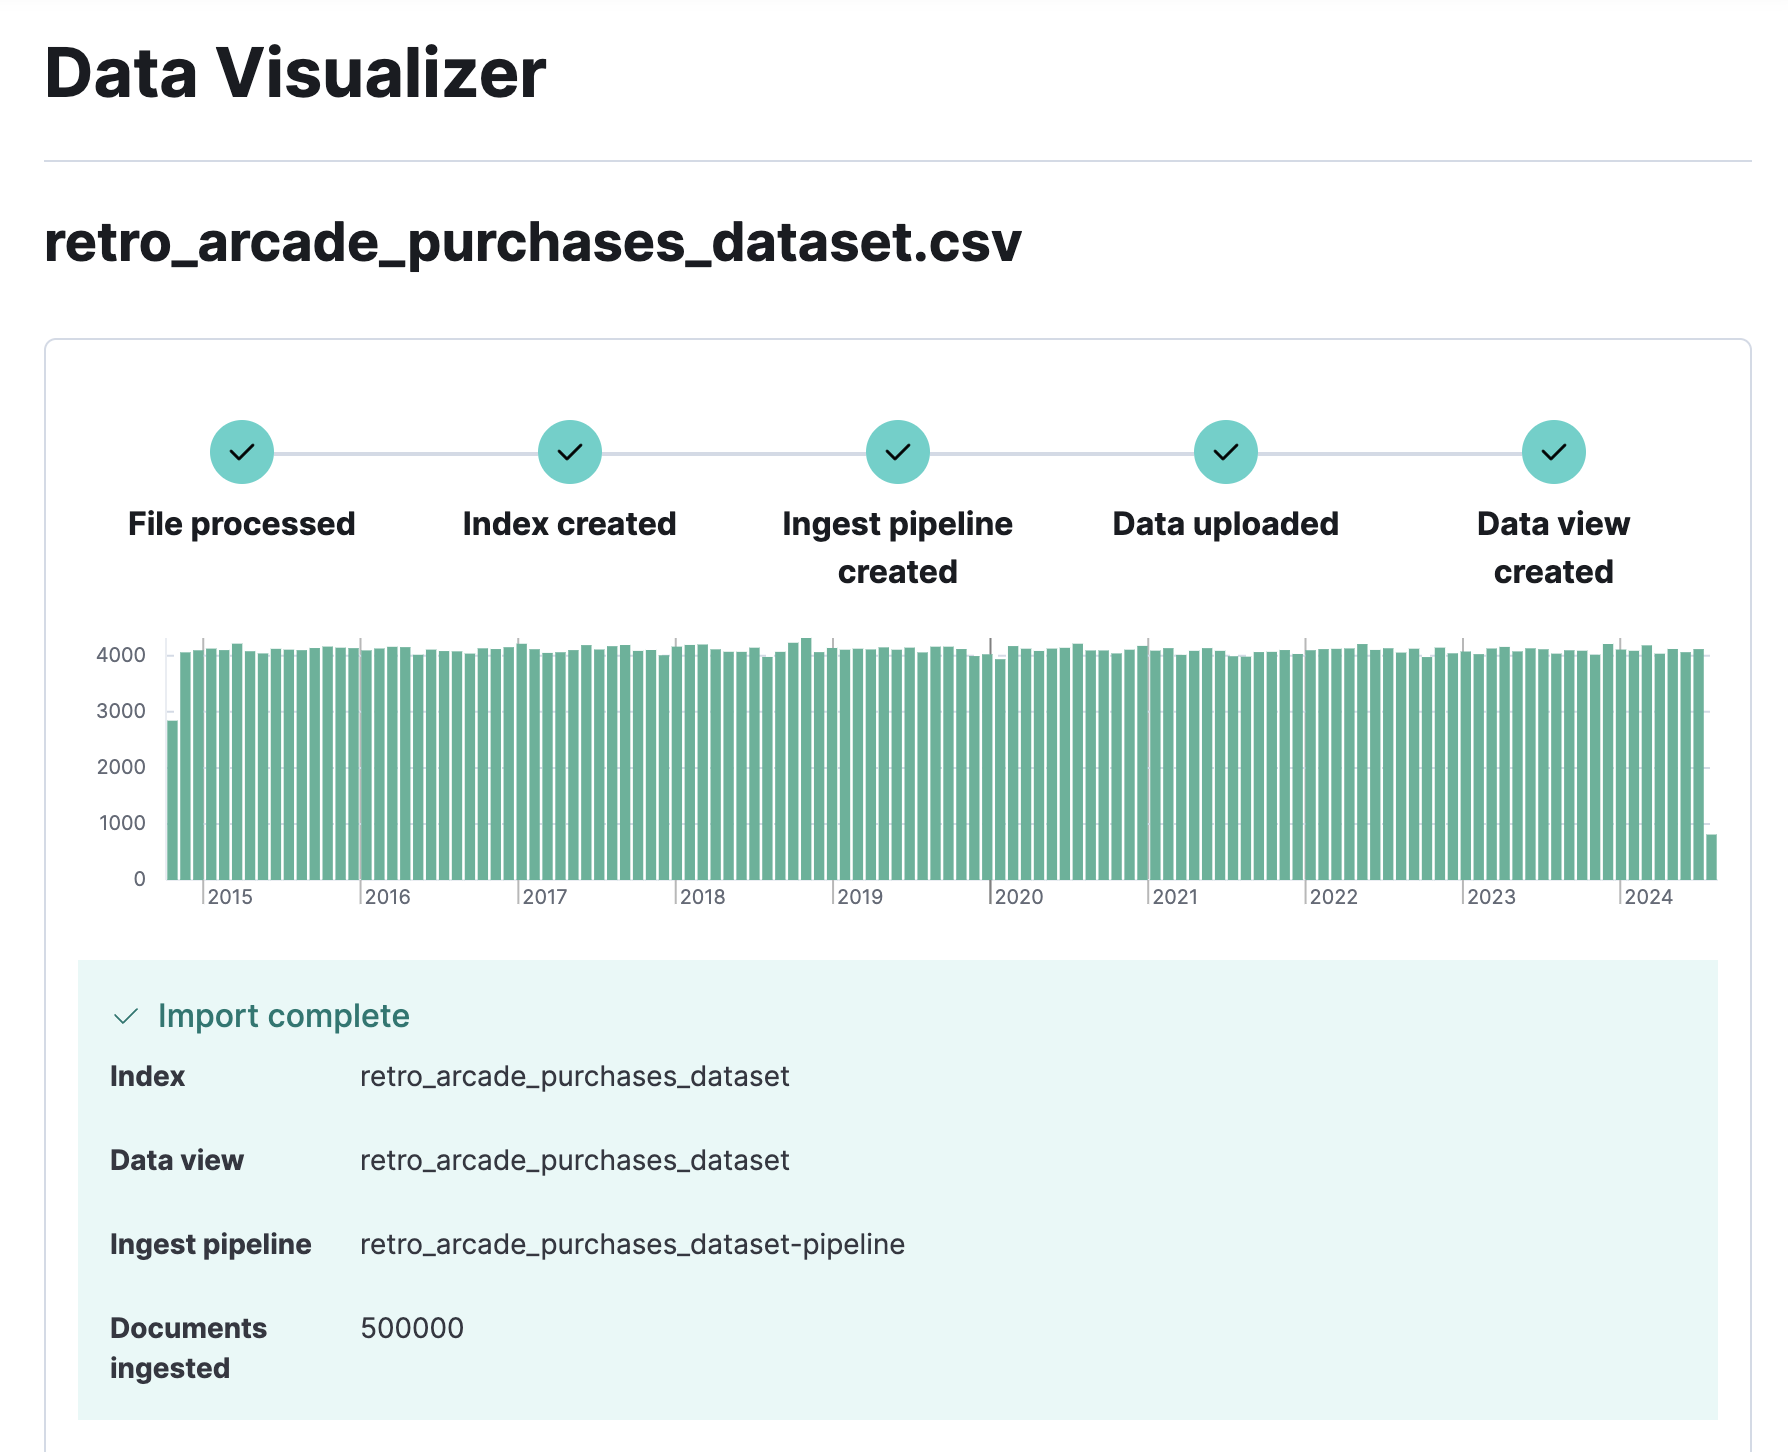1788x1452 pixels.
Task: Click the 4000 y-axis tick label
Action: [x=121, y=655]
